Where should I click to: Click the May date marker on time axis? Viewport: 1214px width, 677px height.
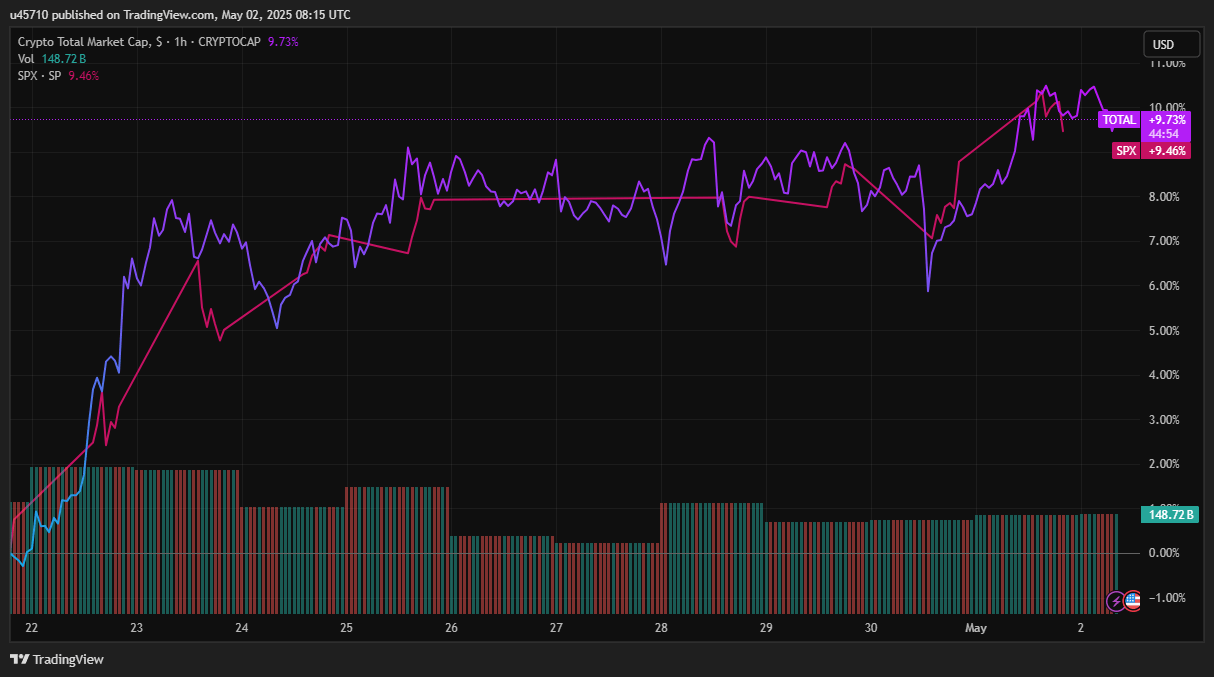coord(975,628)
